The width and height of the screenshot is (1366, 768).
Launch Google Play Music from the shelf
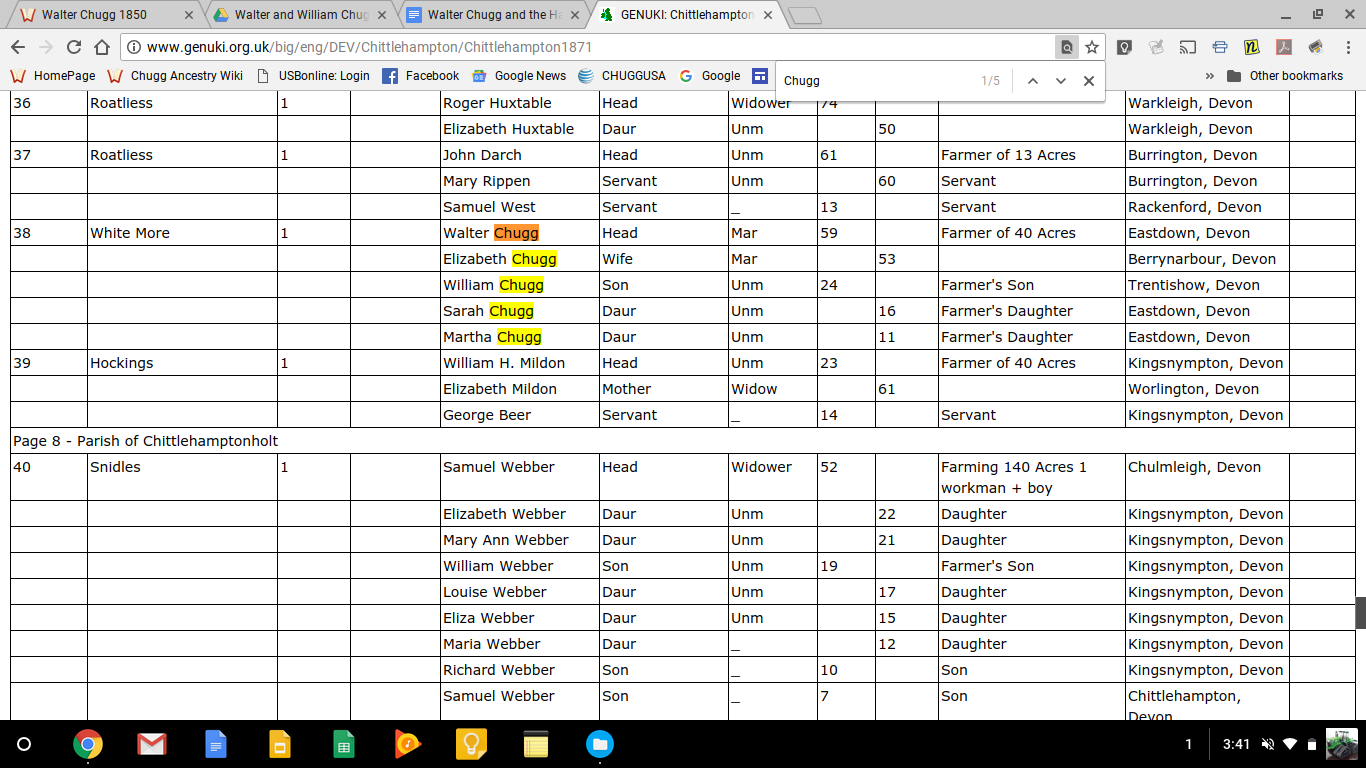click(408, 744)
